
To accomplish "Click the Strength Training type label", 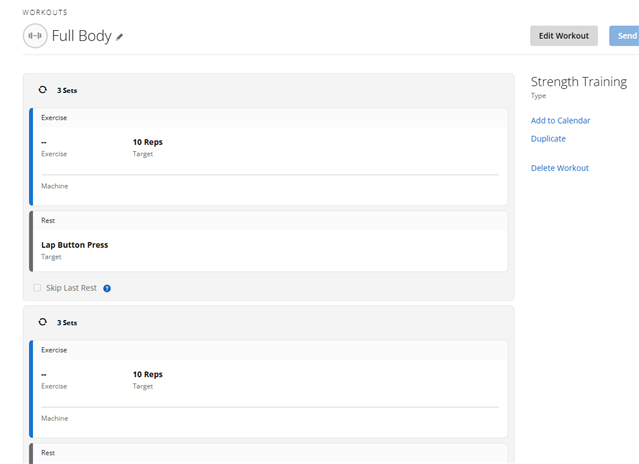I will (578, 82).
